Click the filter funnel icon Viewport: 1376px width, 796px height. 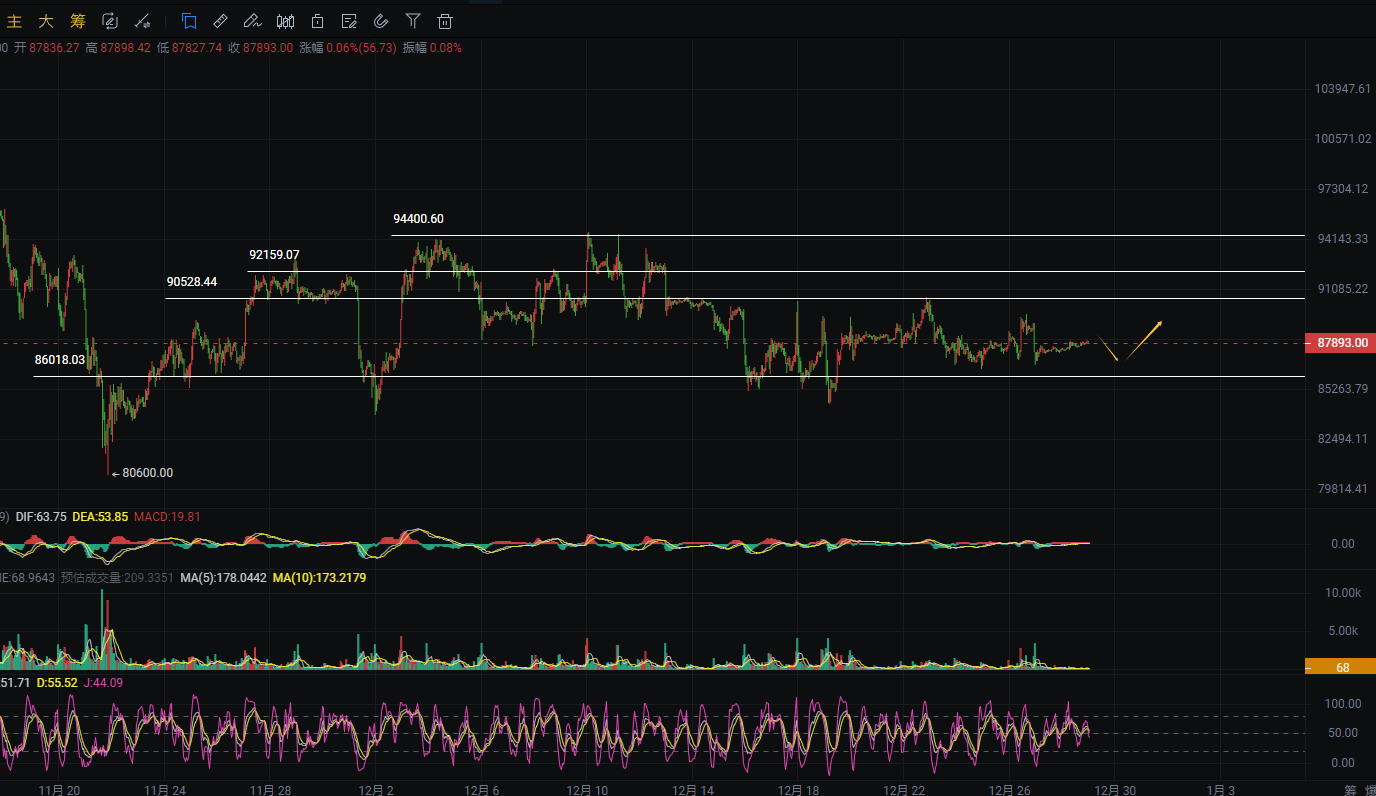coord(413,21)
